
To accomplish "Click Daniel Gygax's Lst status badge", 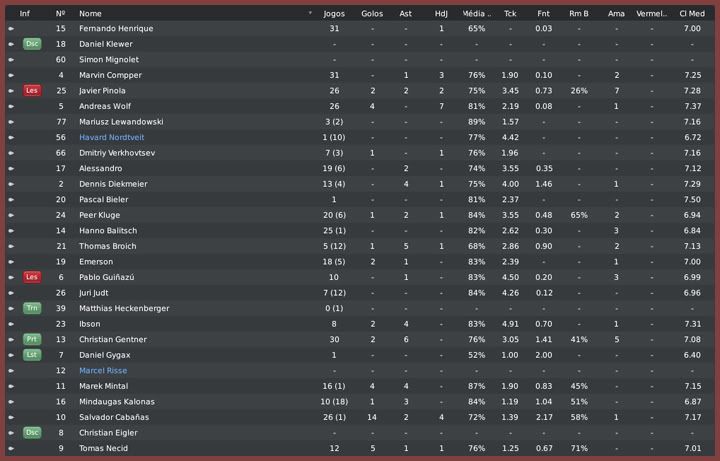I will (x=32, y=355).
